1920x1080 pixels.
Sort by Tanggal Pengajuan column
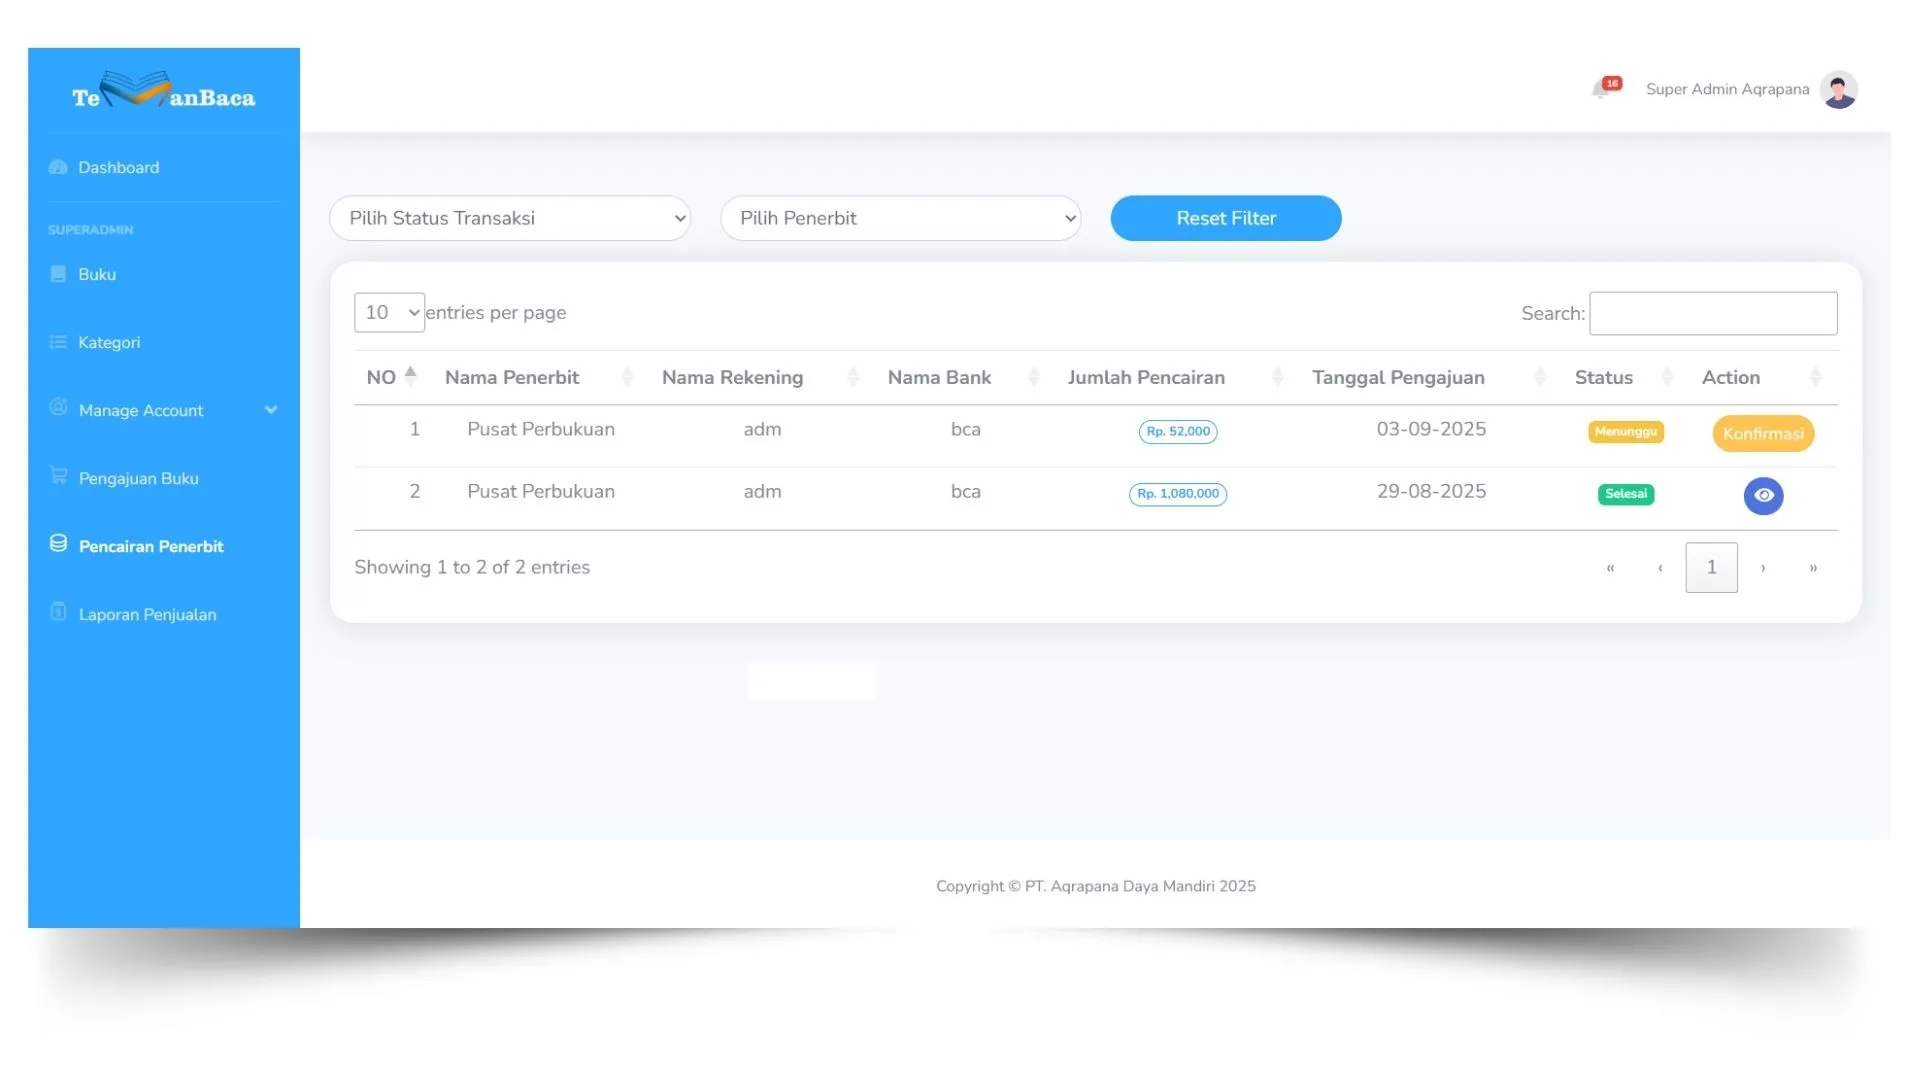click(1398, 377)
